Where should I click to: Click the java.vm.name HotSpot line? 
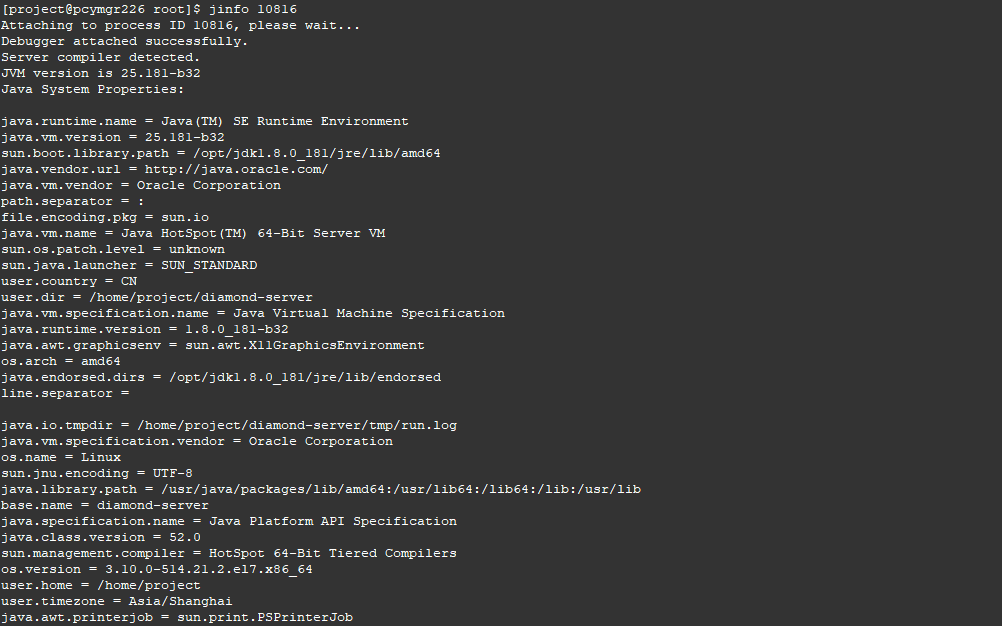pyautogui.click(x=193, y=233)
